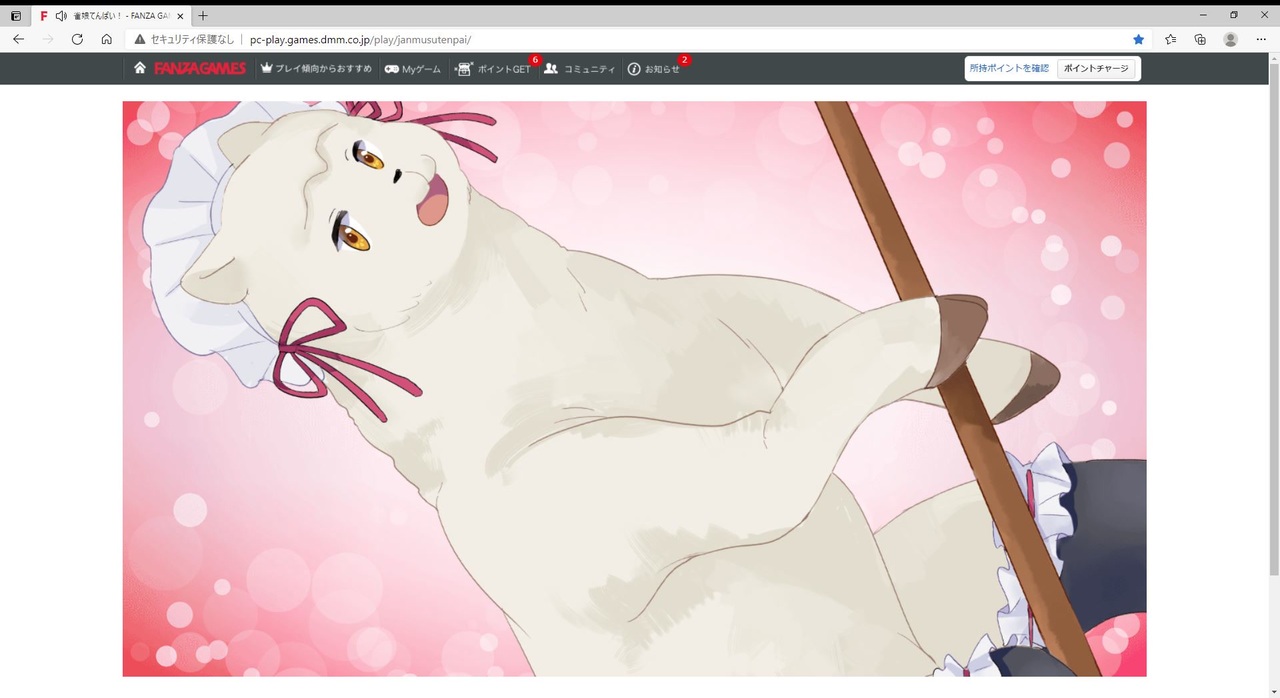1280x698 pixels.
Task: Toggle the favorite star for this page
Action: (x=1138, y=39)
